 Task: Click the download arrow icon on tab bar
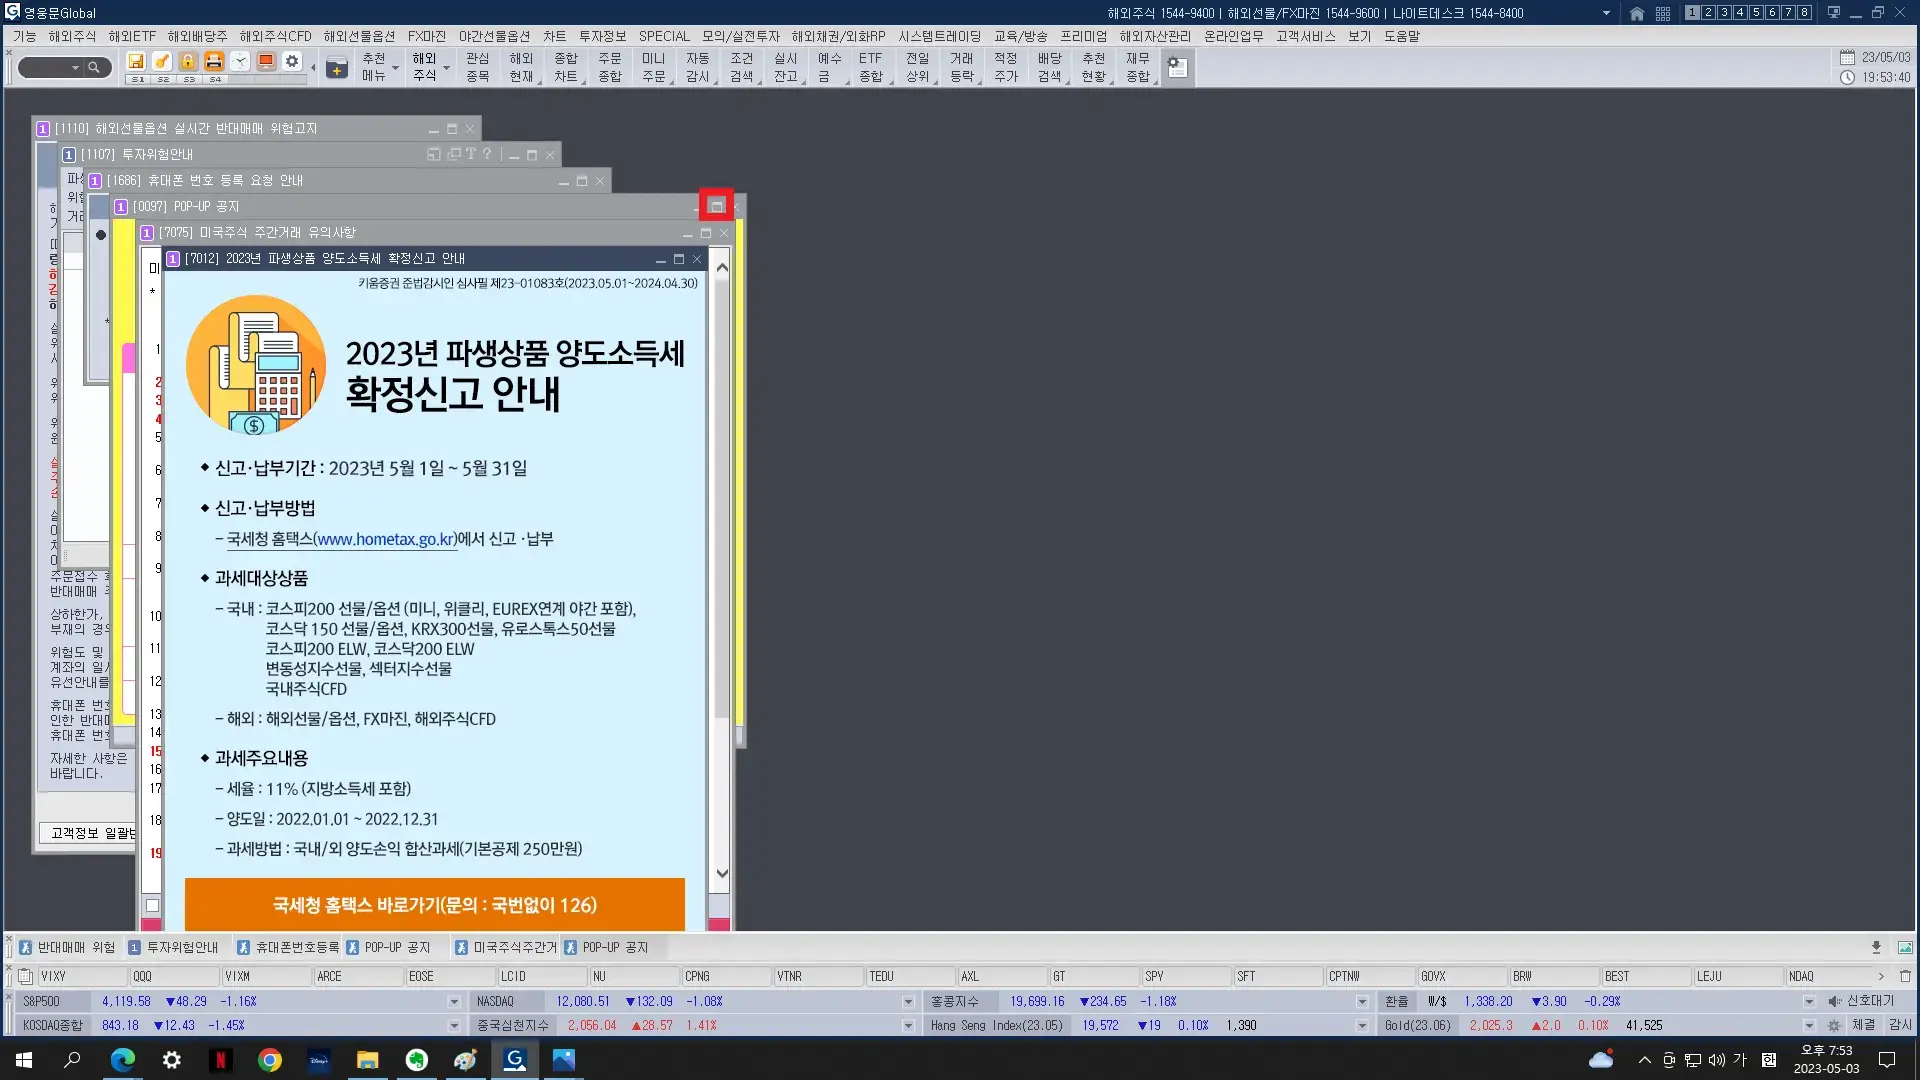pos(1876,947)
